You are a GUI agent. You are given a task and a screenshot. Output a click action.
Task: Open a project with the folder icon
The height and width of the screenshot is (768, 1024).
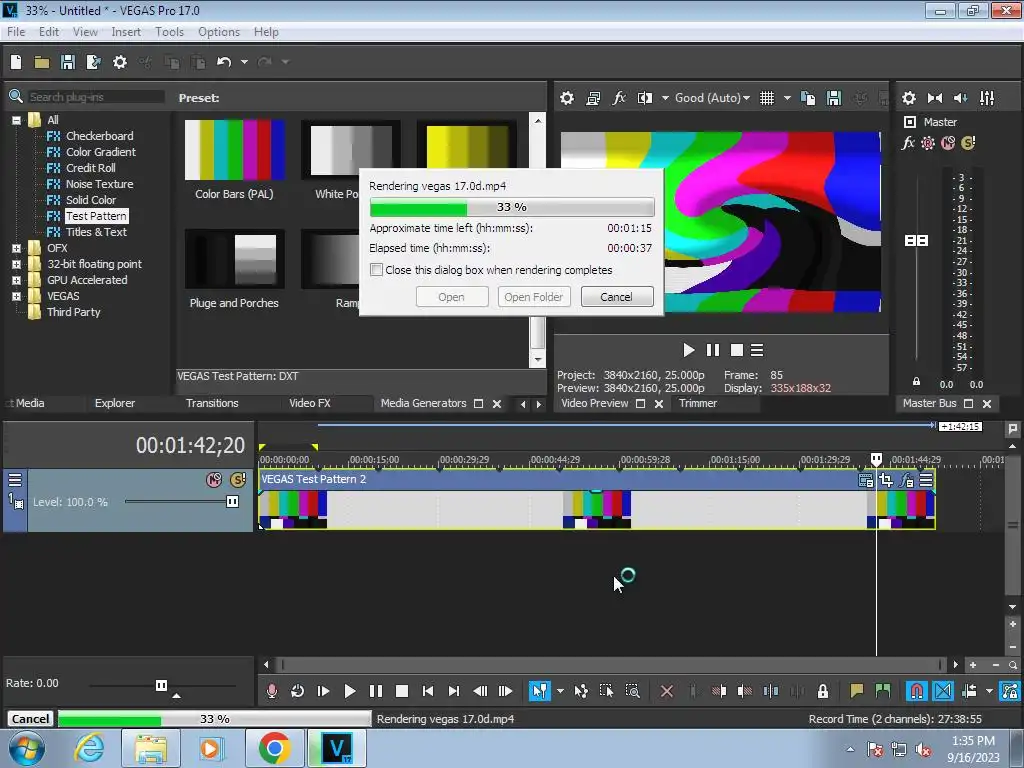pyautogui.click(x=42, y=62)
